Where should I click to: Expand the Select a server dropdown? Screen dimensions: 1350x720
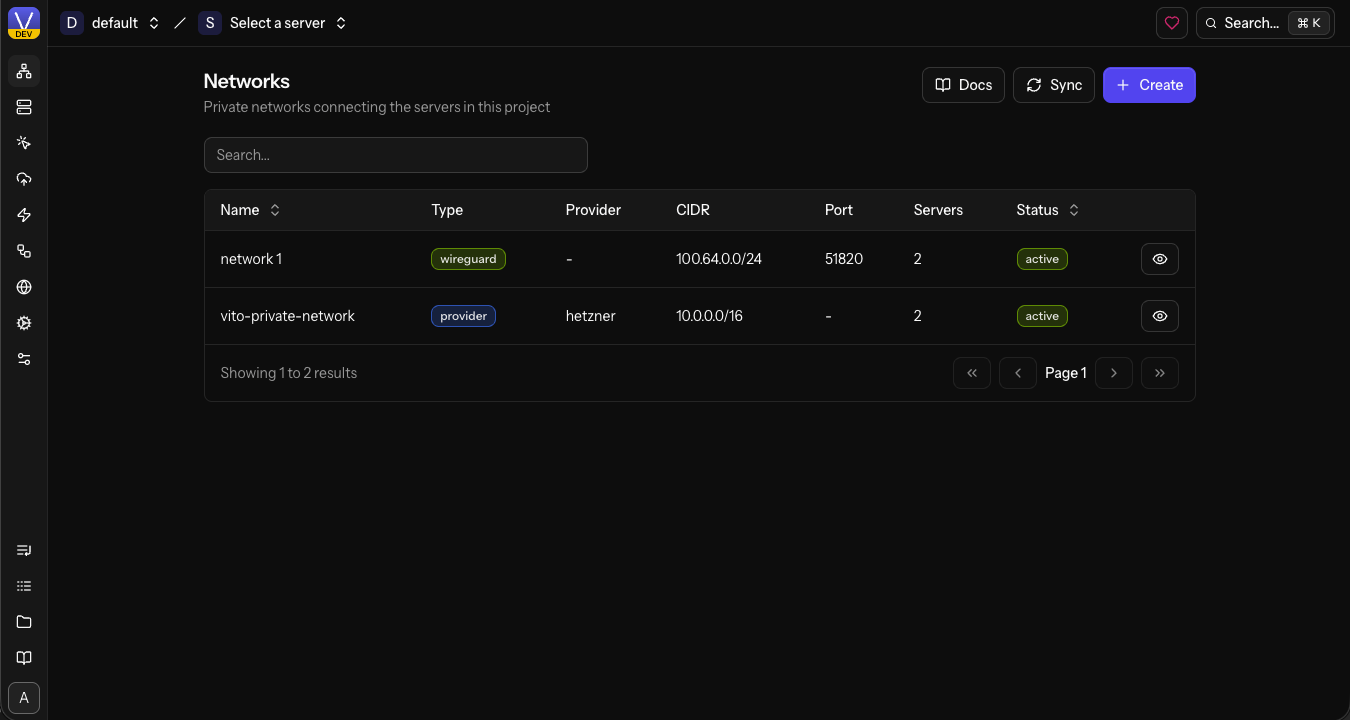pyautogui.click(x=272, y=23)
